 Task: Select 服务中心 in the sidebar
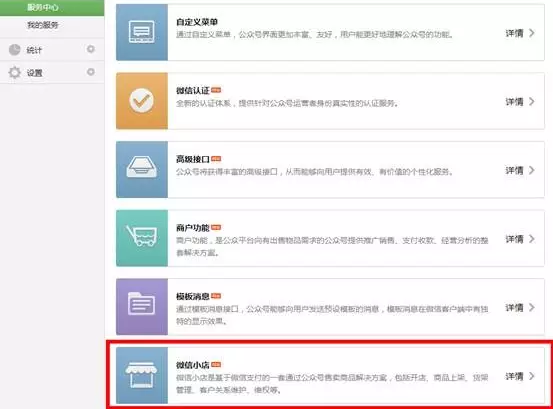(x=42, y=7)
